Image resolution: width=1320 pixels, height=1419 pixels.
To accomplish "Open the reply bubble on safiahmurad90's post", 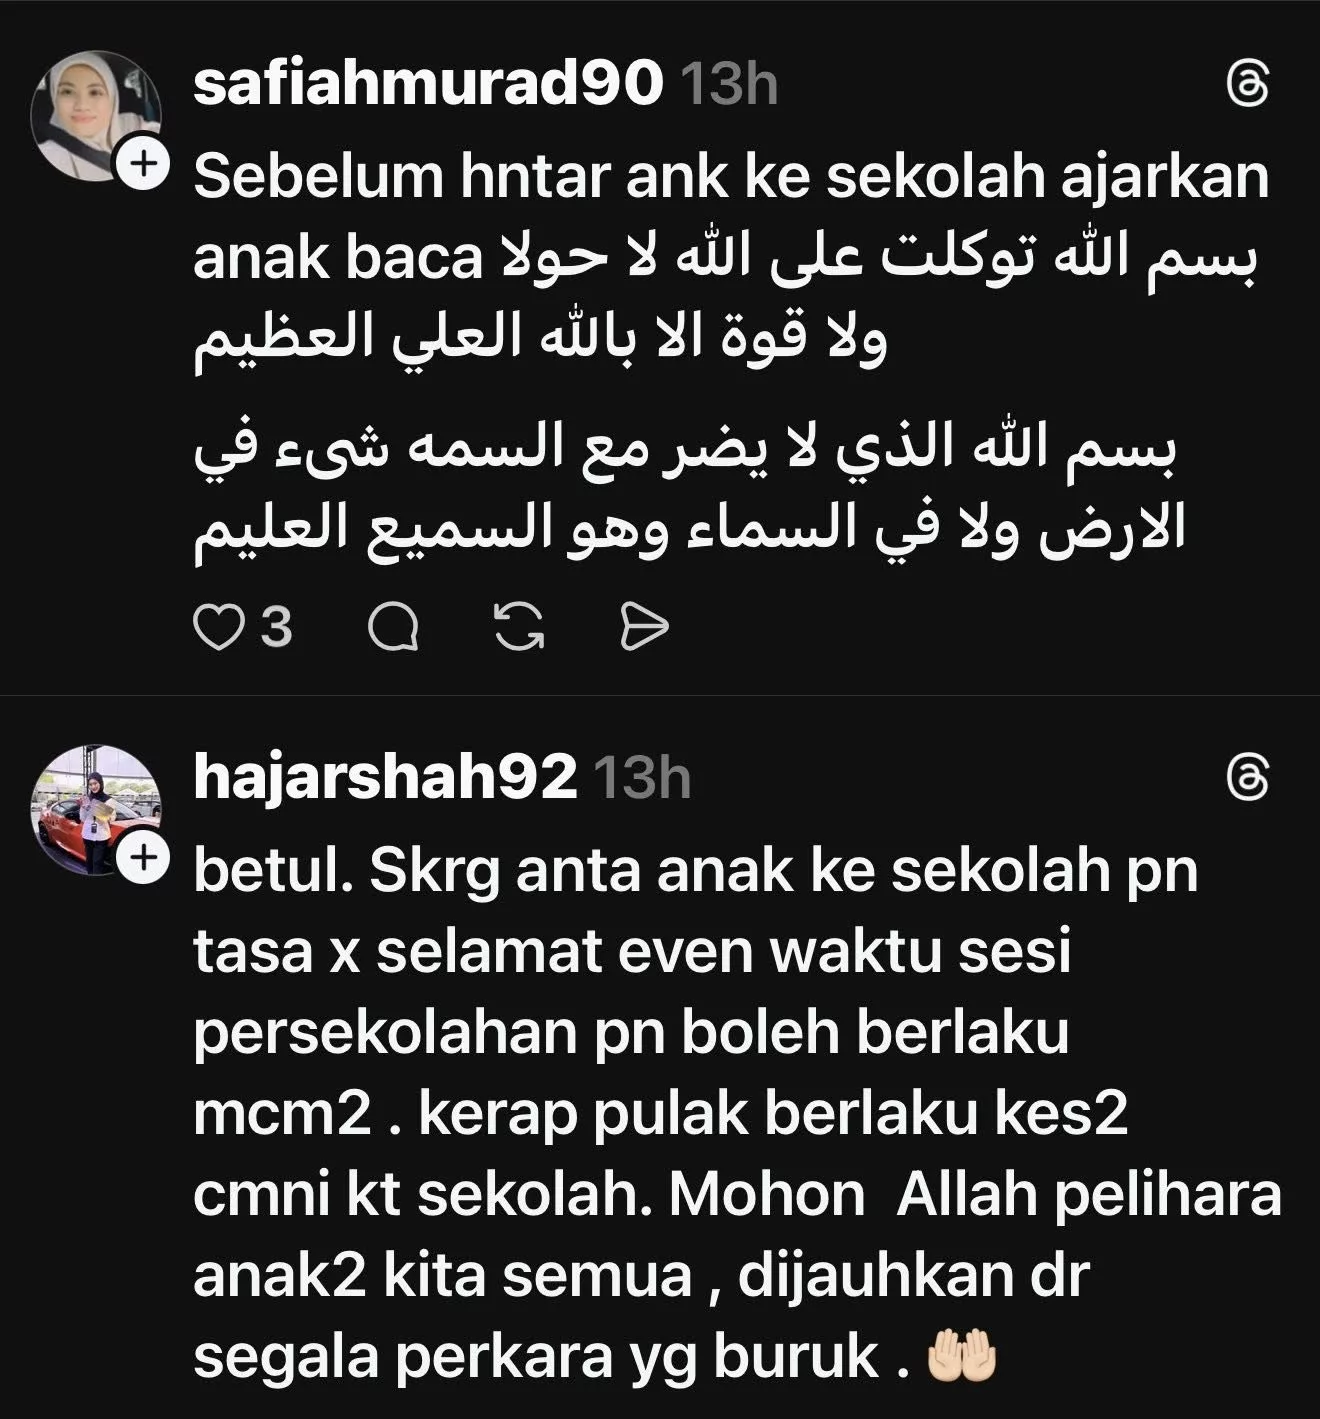I will tap(393, 629).
